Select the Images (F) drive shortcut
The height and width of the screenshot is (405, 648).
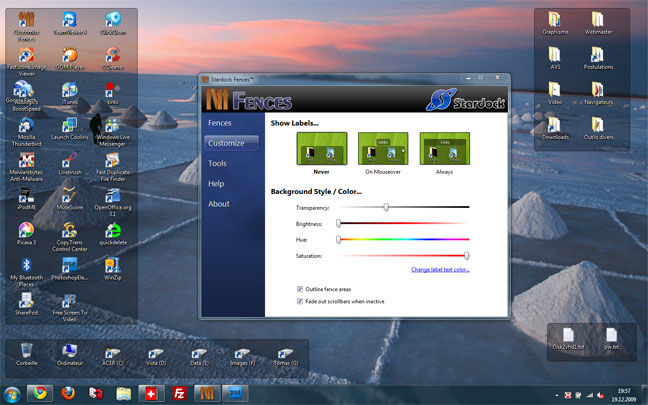243,357
